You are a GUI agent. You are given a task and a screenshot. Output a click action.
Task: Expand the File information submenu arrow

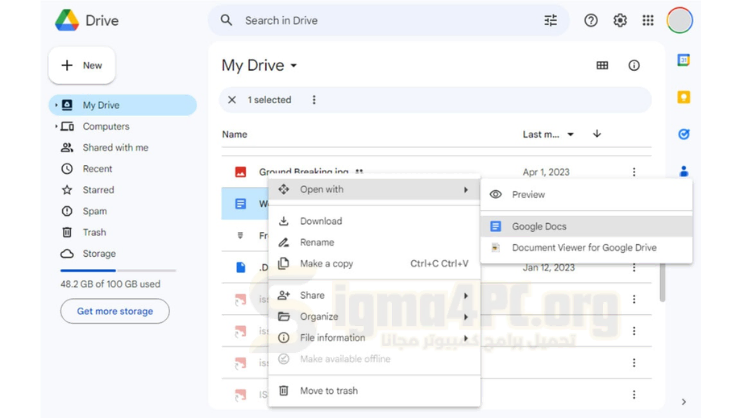click(x=466, y=338)
